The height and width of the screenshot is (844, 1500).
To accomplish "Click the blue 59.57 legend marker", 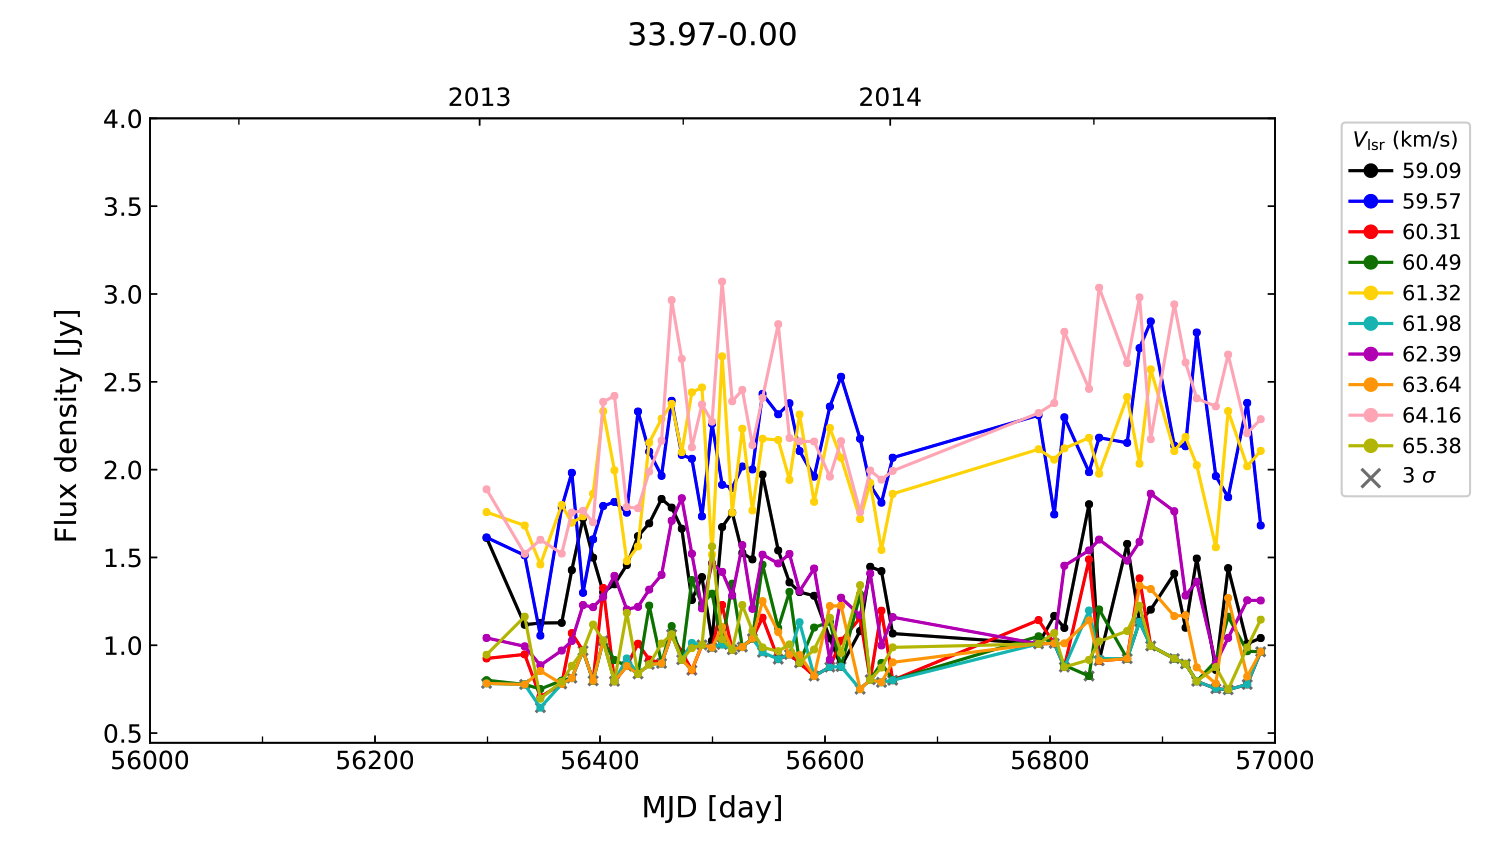I will (1370, 202).
